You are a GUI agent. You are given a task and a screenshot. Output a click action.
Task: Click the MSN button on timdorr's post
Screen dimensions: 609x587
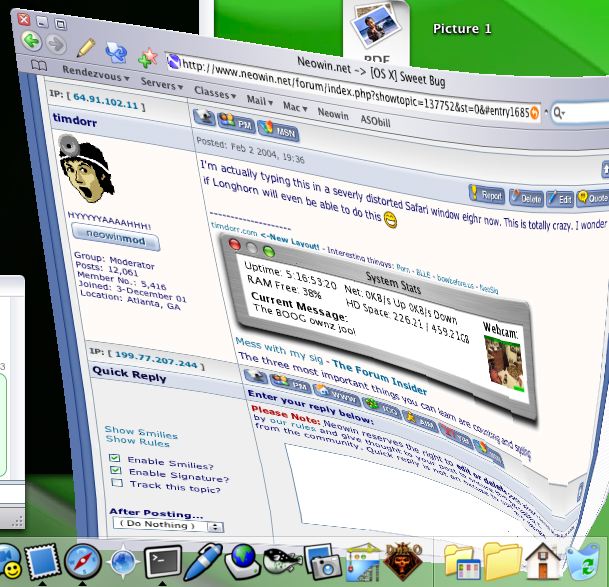click(278, 131)
